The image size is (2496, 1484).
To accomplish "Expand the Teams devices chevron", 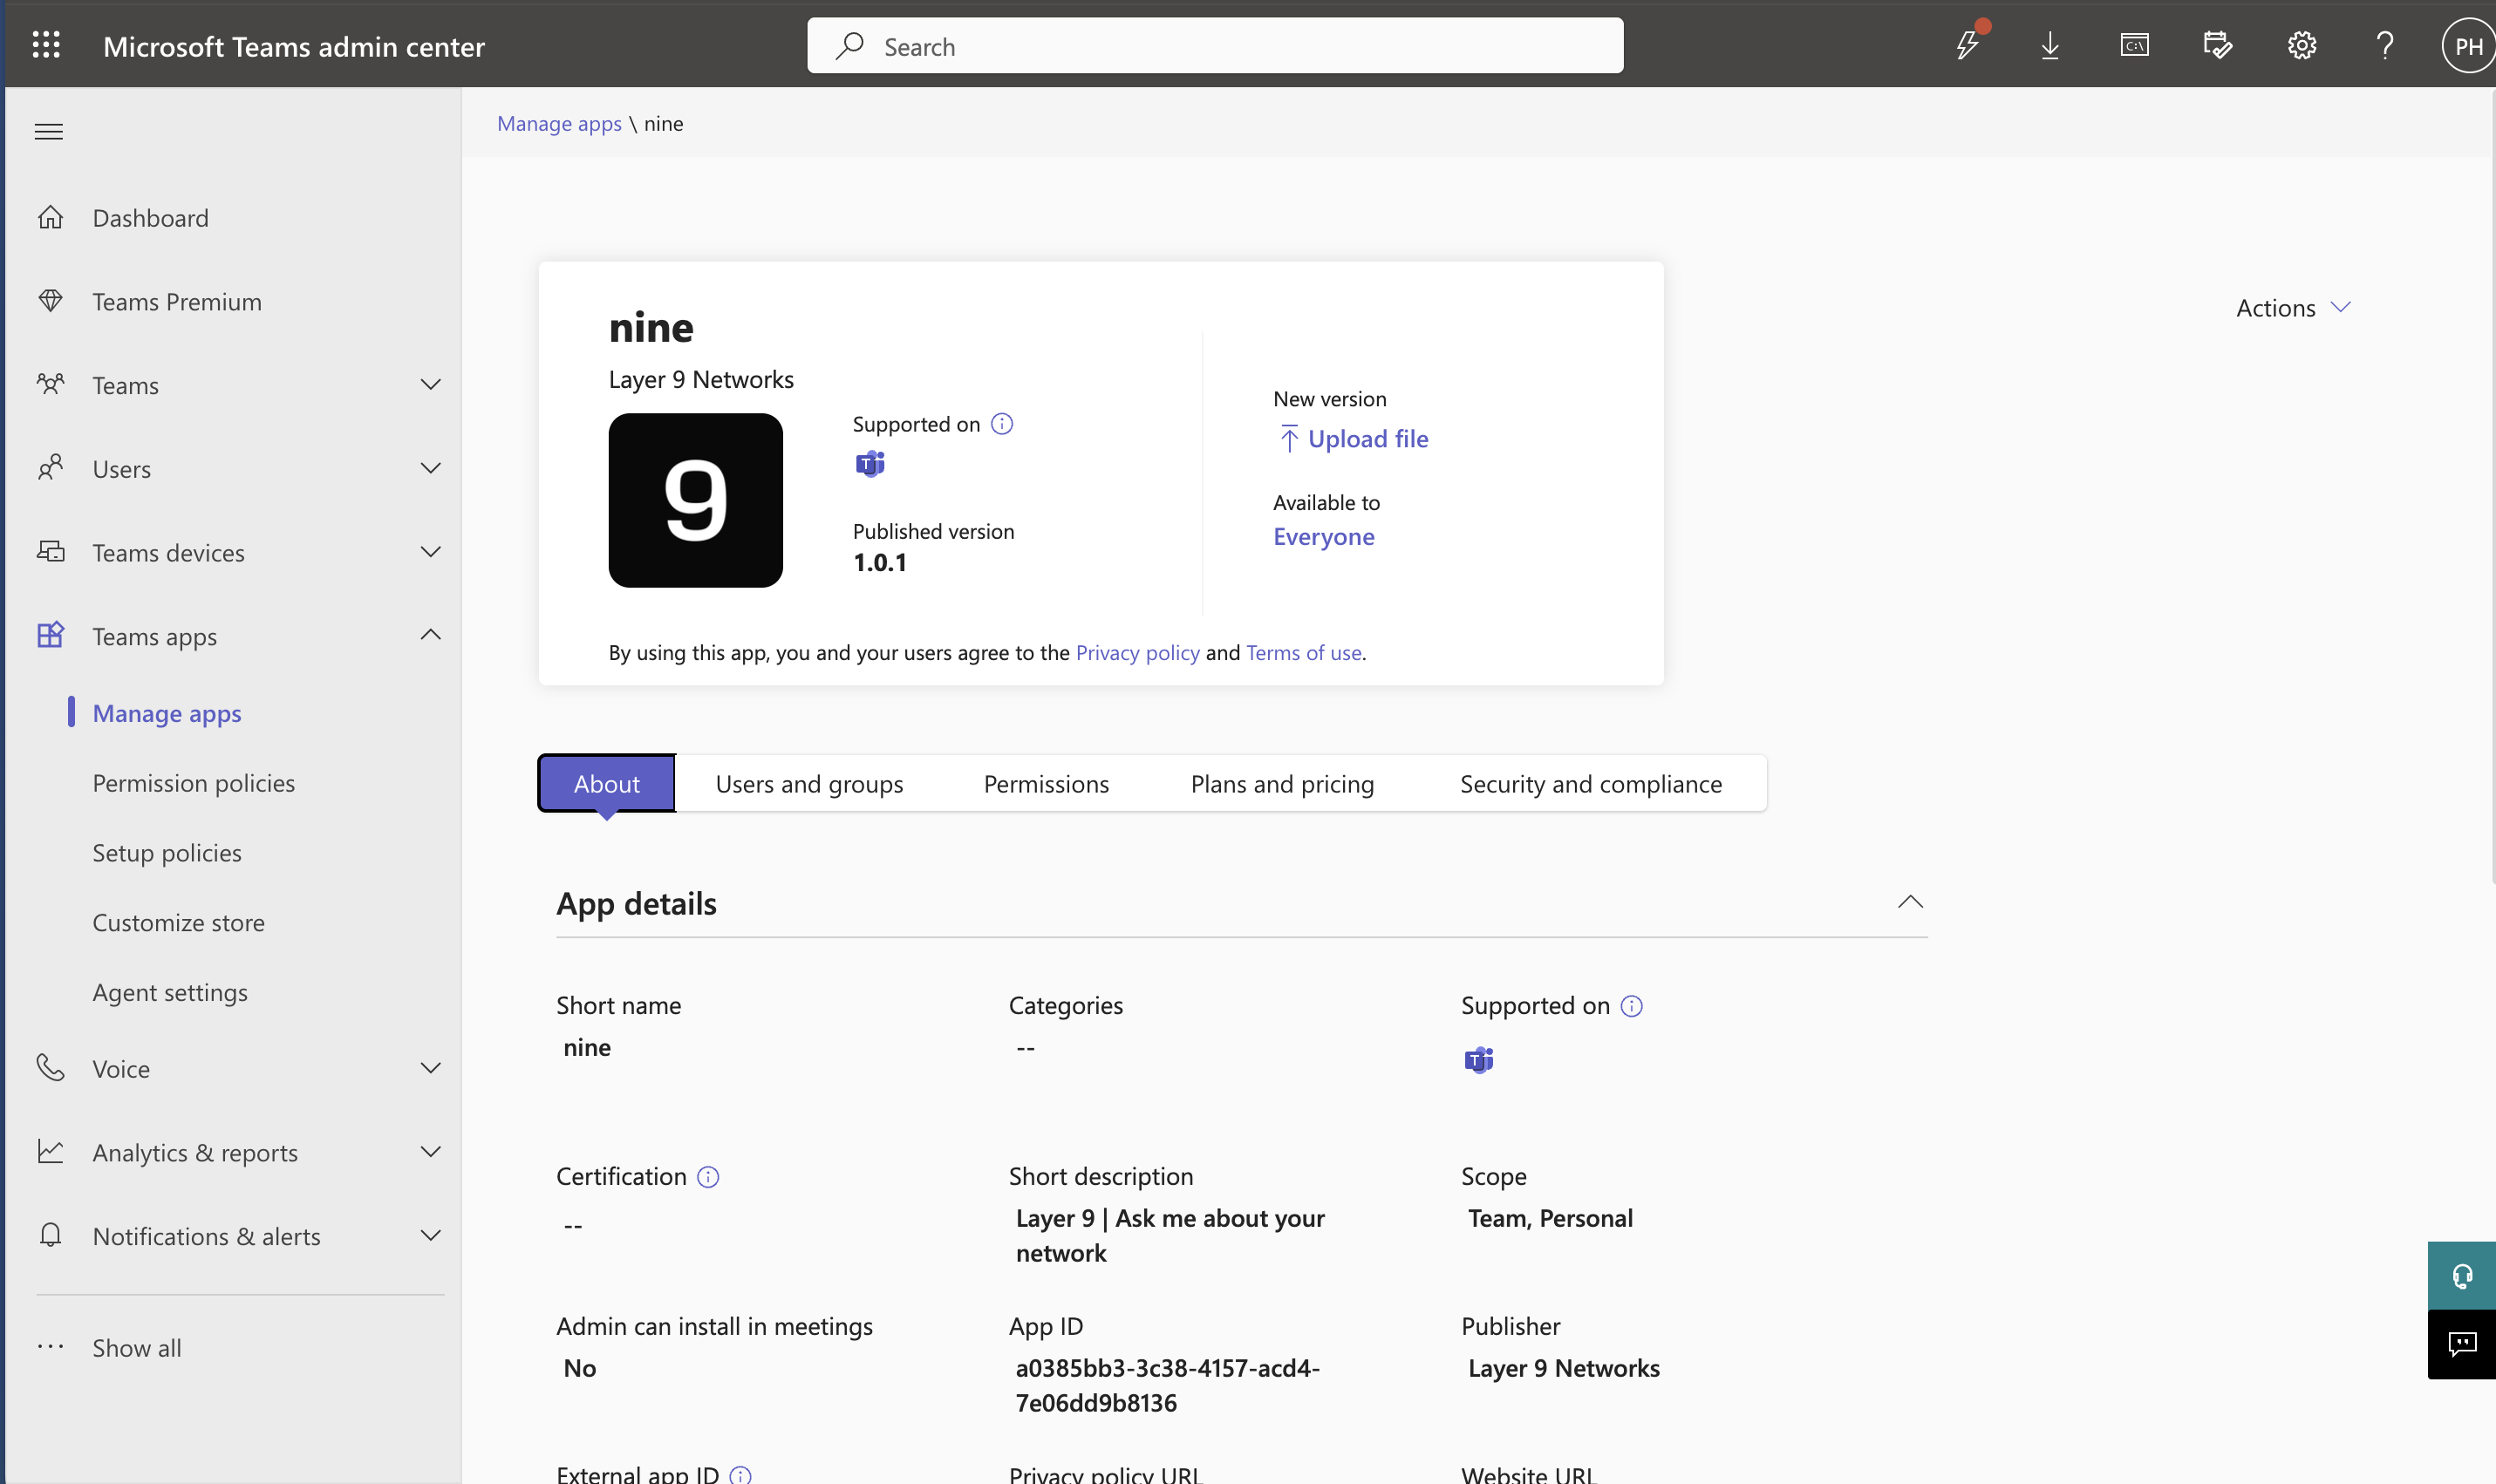I will click(431, 552).
